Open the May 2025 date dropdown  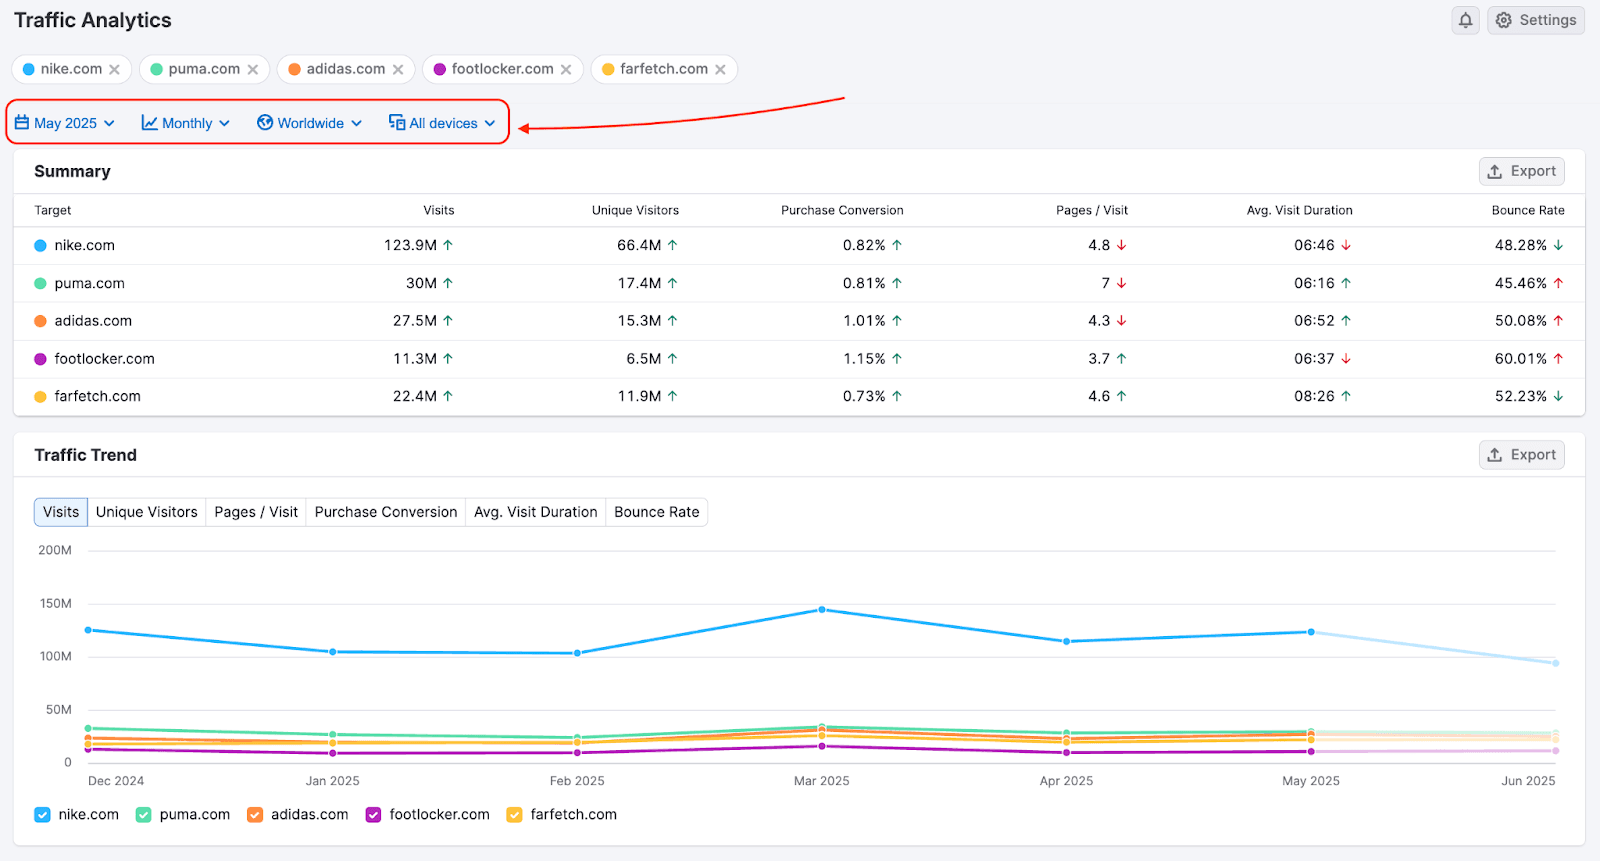tap(65, 123)
